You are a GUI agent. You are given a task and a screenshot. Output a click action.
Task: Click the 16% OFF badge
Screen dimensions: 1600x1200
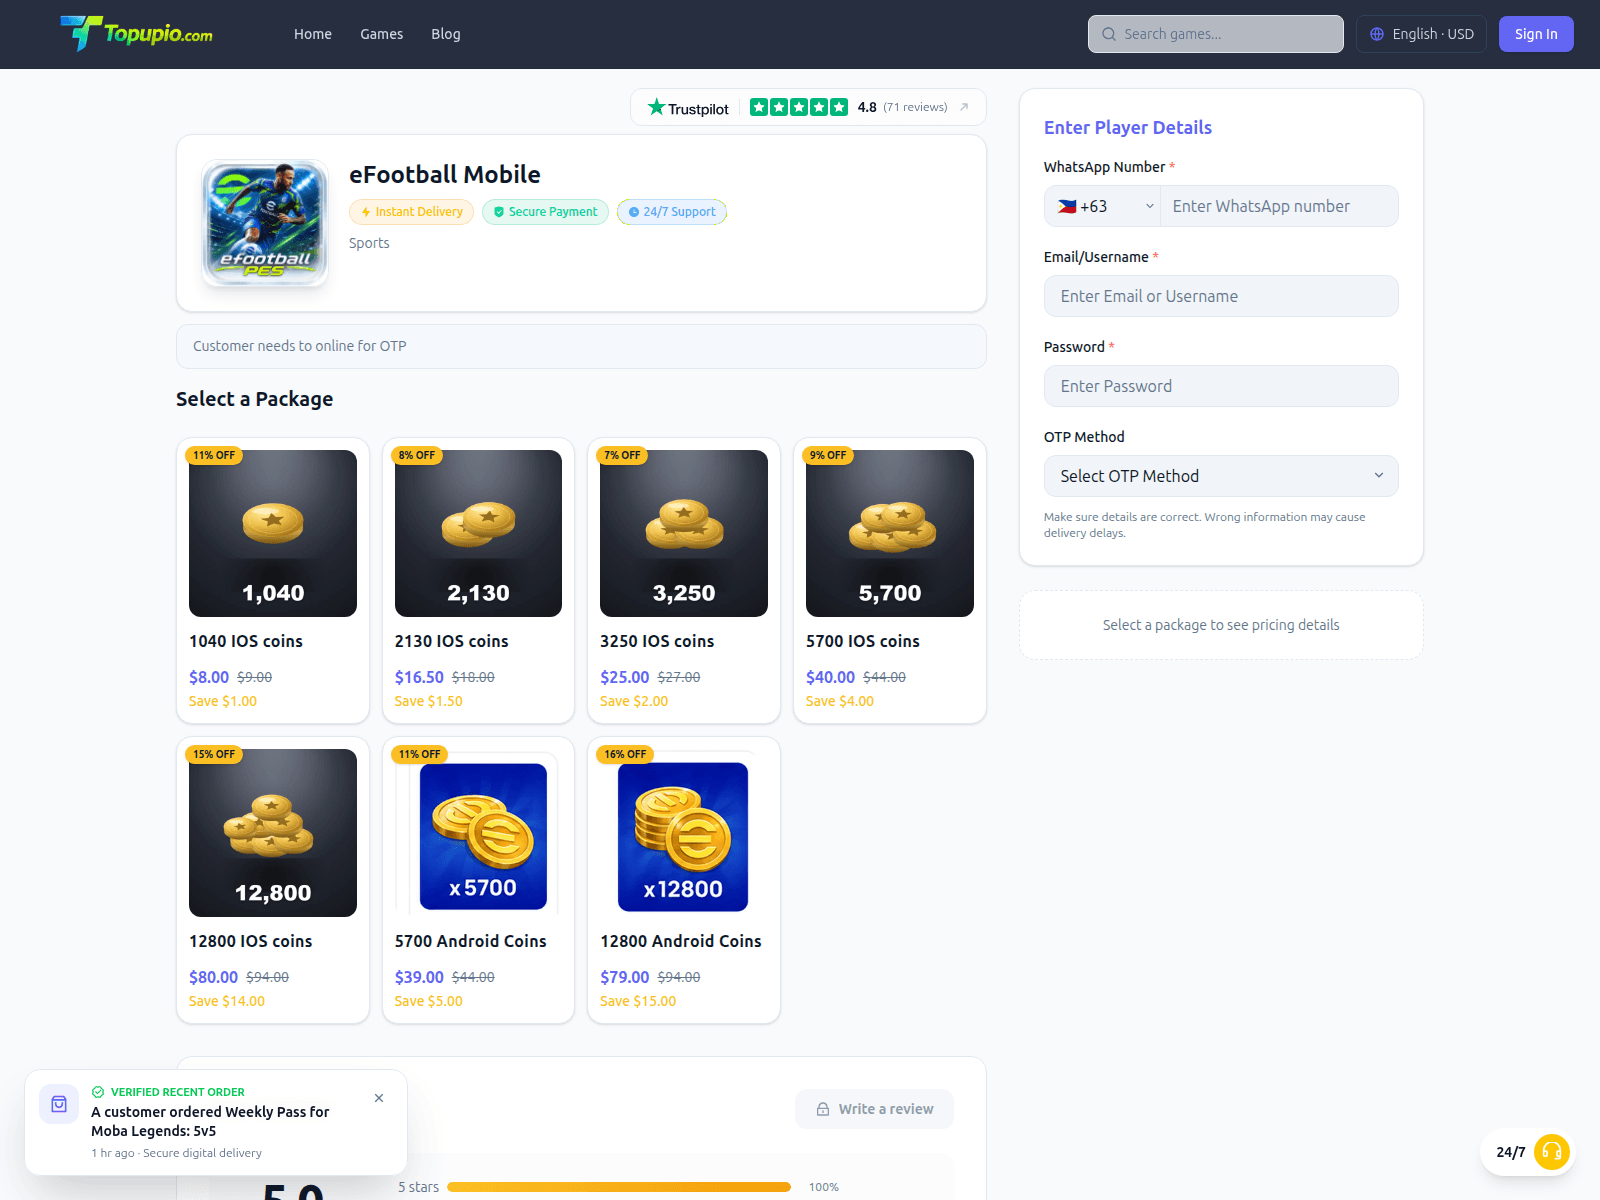(625, 754)
